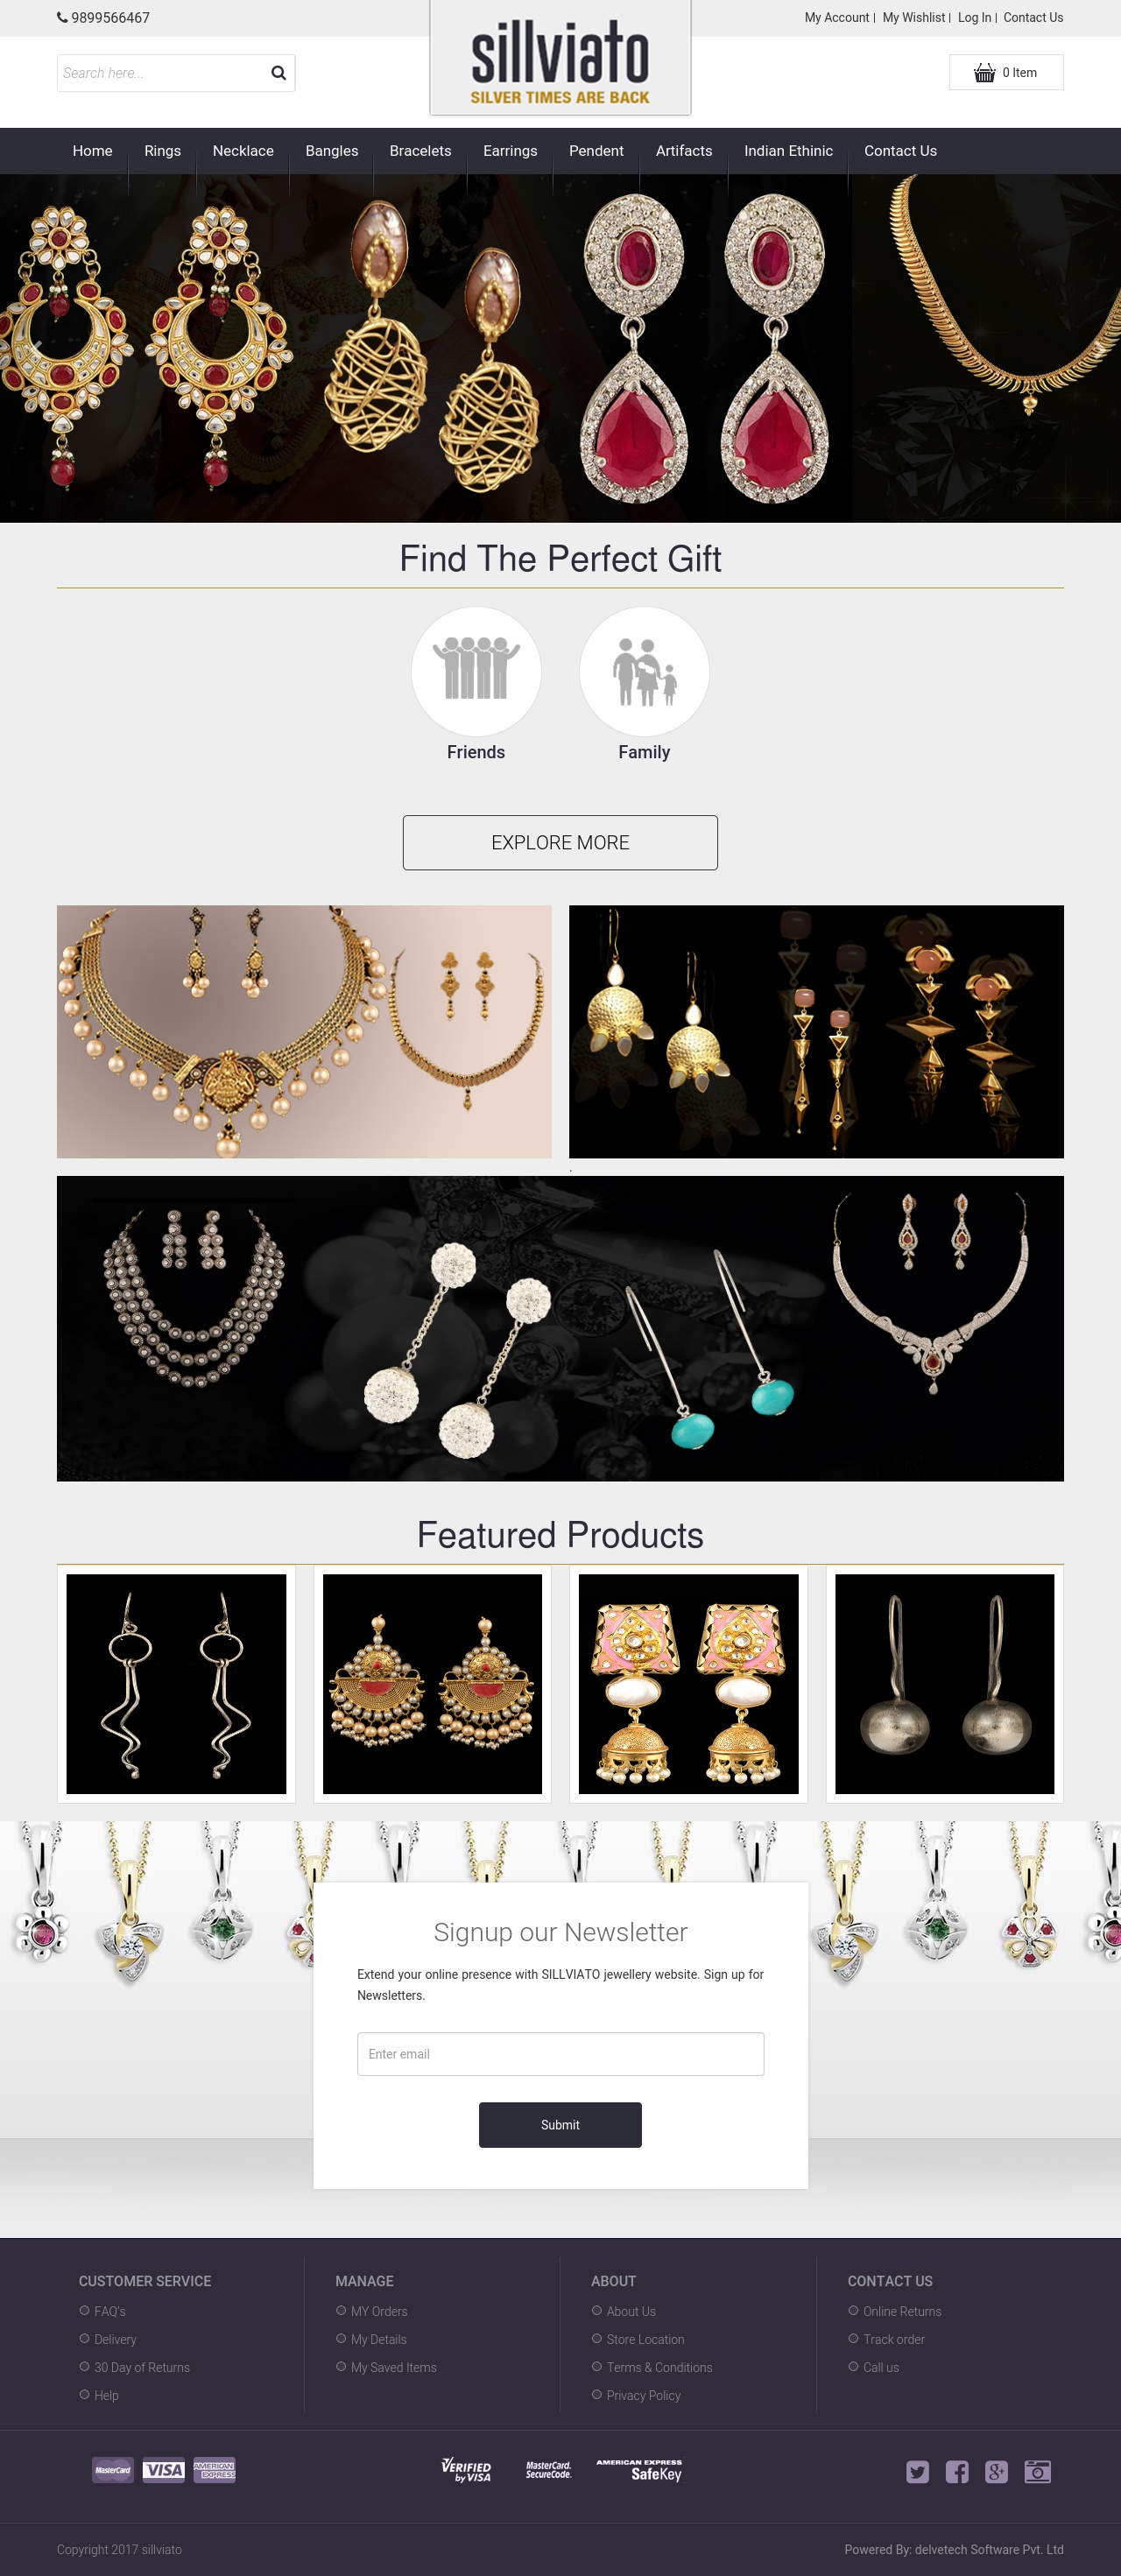Submit the newsletter signup
Screen dimensions: 1121x2576
point(560,2125)
